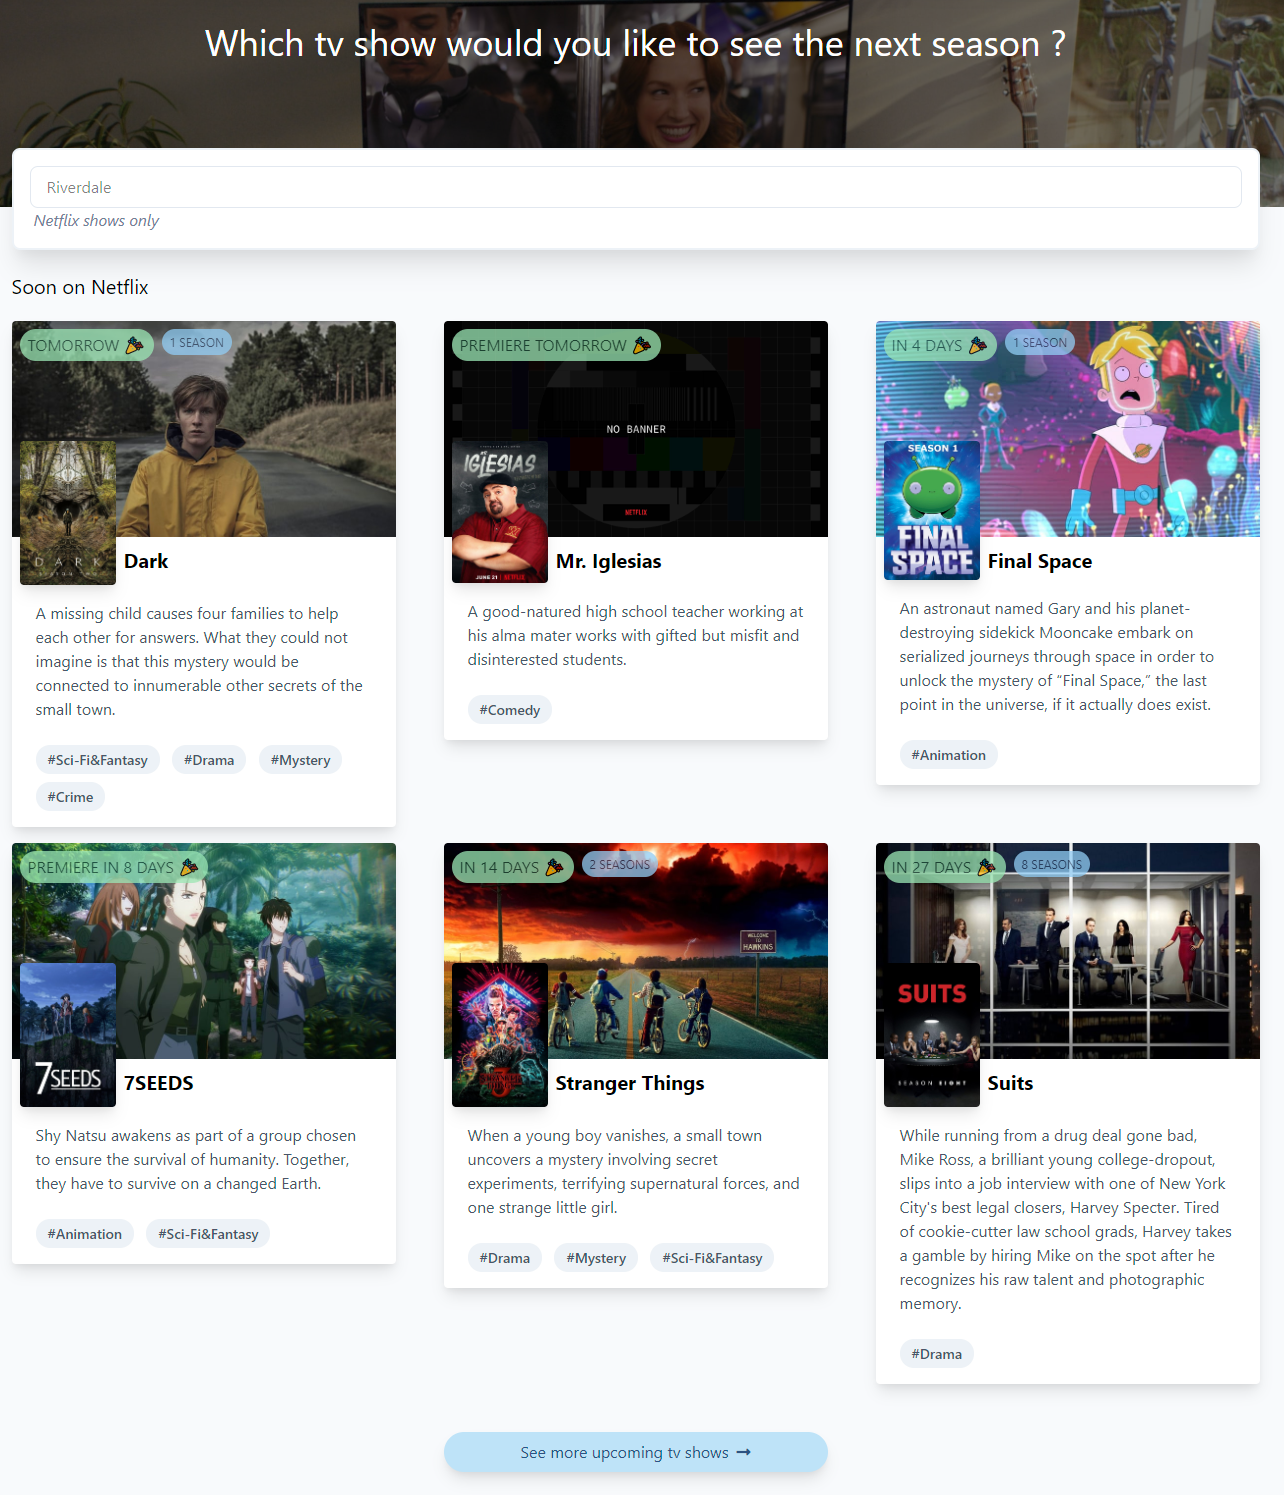1284x1495 pixels.
Task: Select #Mystery tag on Dark card
Action: click(x=300, y=760)
